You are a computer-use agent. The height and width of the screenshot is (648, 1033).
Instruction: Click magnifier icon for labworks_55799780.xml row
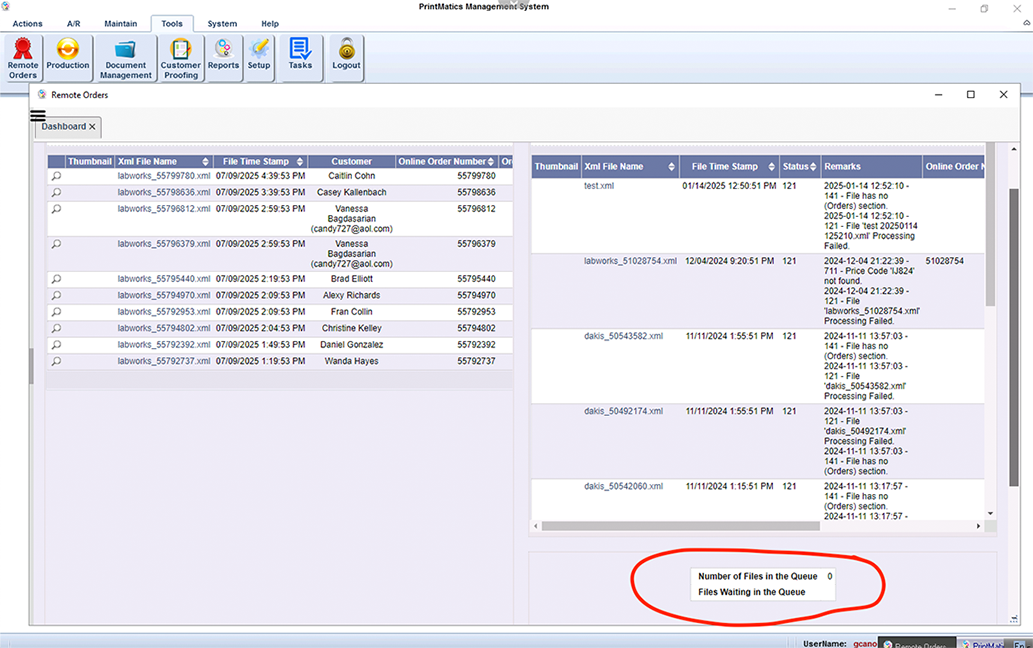click(x=56, y=176)
